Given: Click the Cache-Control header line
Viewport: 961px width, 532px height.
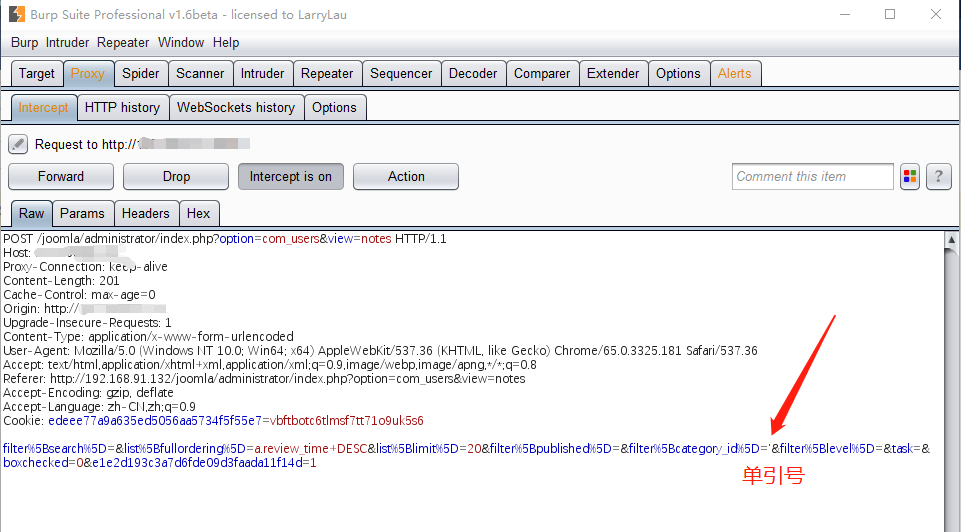Looking at the screenshot, I should click(x=80, y=295).
